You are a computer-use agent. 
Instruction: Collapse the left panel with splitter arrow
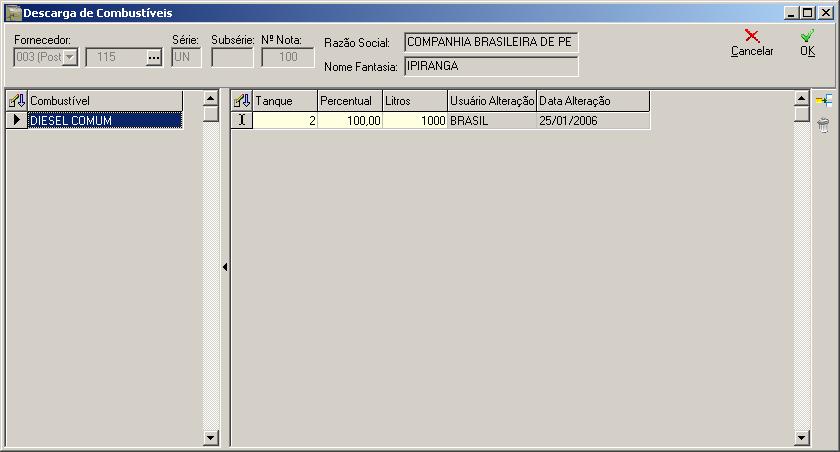coord(225,267)
